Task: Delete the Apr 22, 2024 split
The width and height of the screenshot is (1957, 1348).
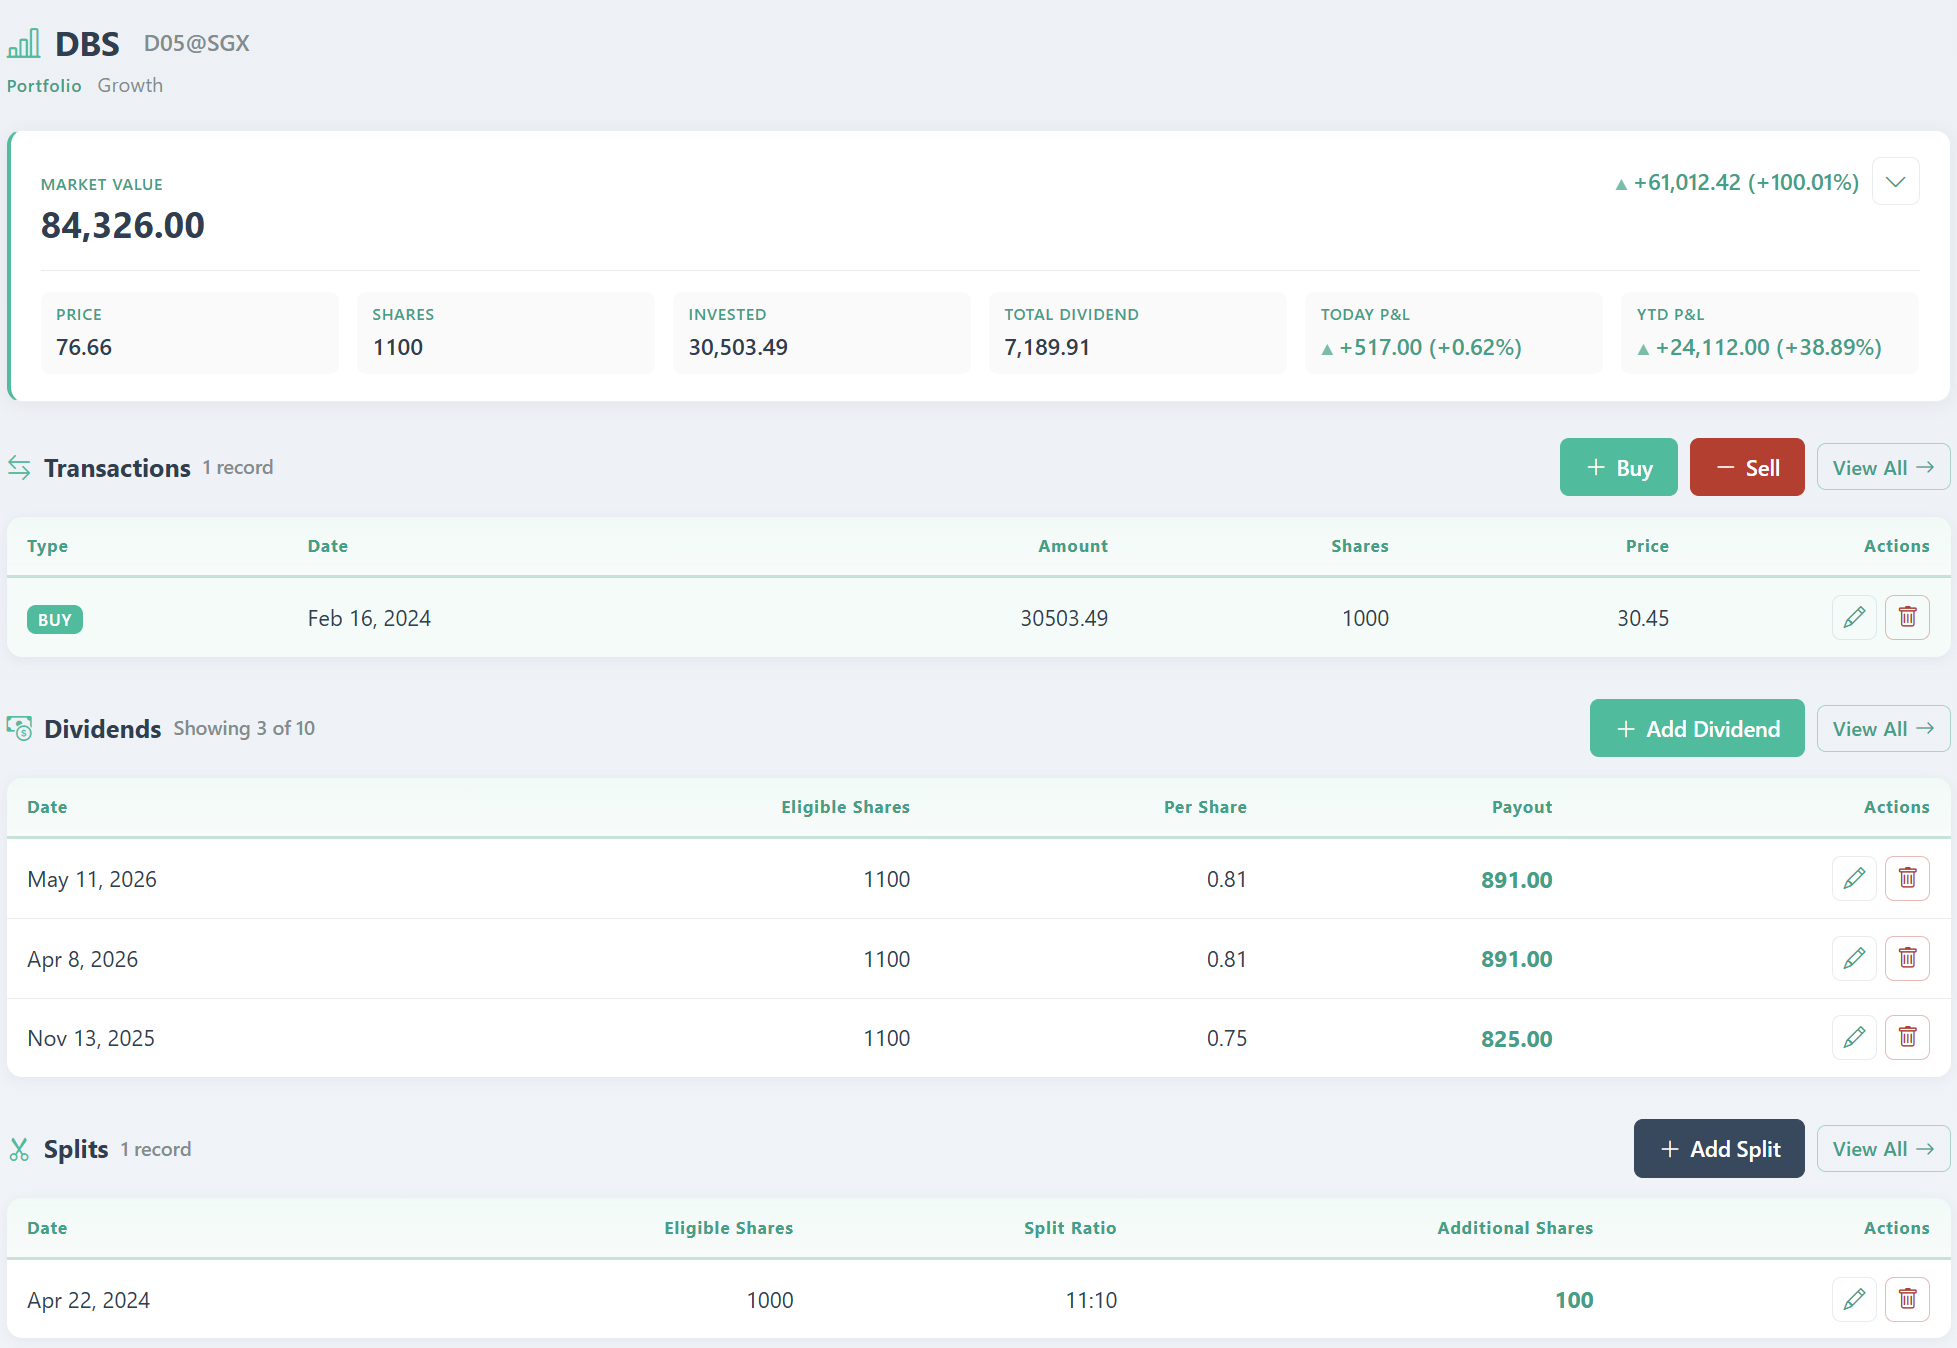Action: [x=1907, y=1300]
